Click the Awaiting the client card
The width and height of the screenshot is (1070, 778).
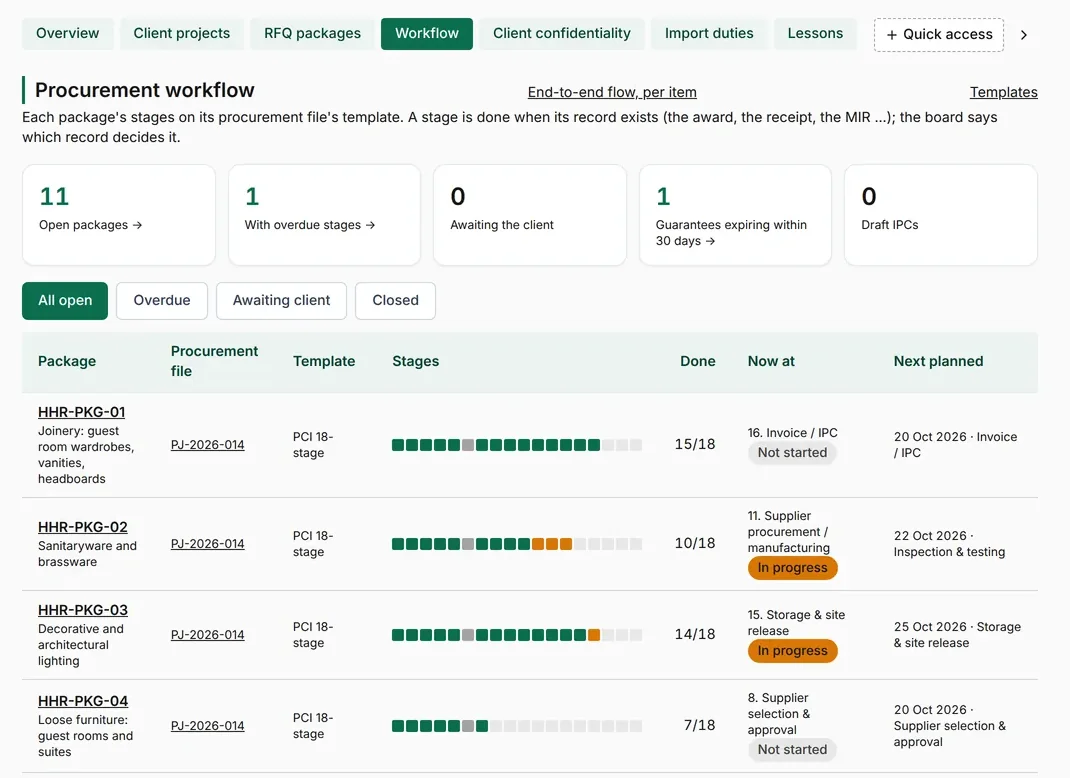pyautogui.click(x=530, y=215)
